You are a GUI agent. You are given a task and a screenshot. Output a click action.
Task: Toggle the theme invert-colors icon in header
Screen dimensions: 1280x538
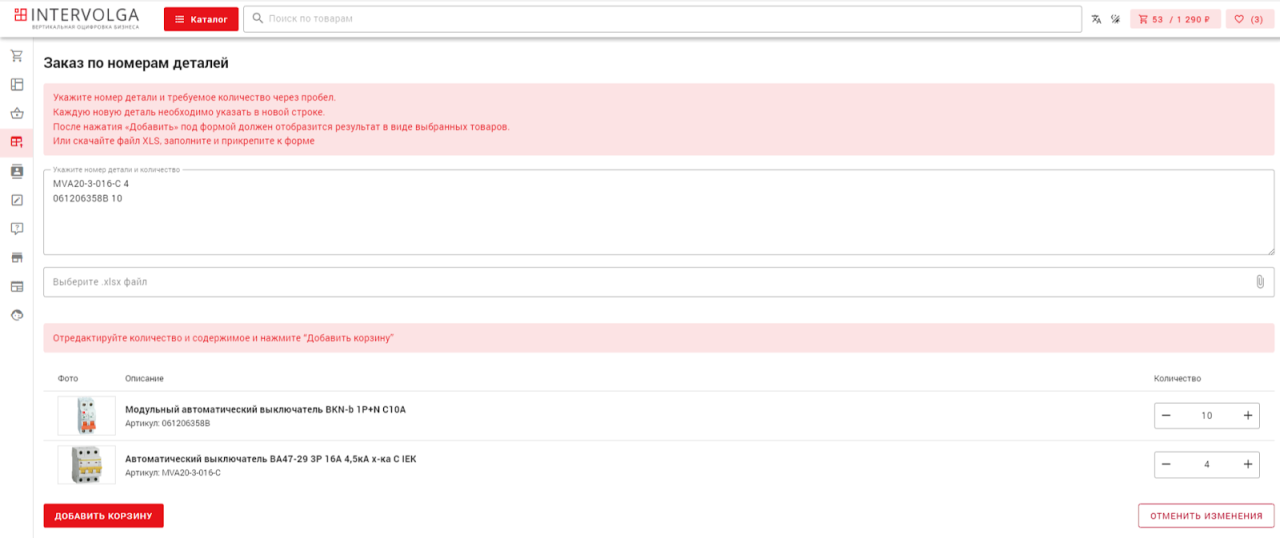click(x=1115, y=19)
